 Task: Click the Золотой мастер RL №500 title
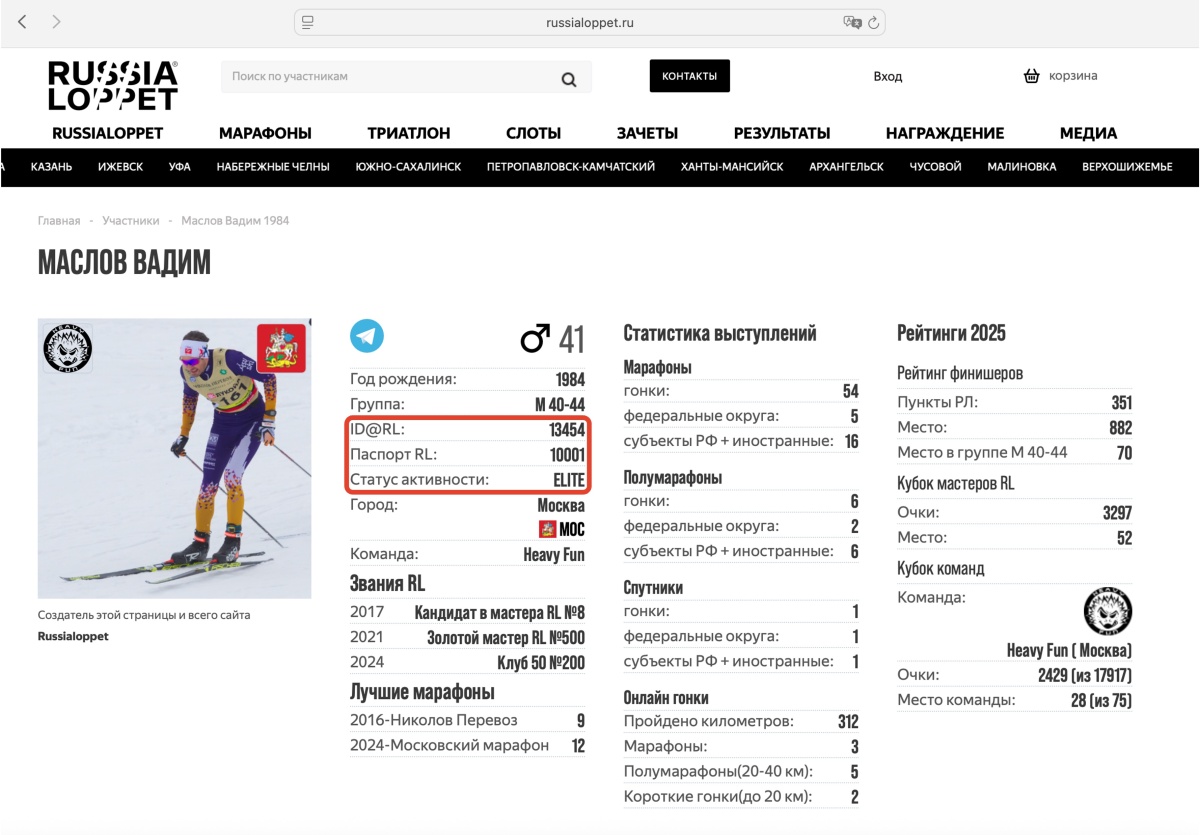click(506, 638)
